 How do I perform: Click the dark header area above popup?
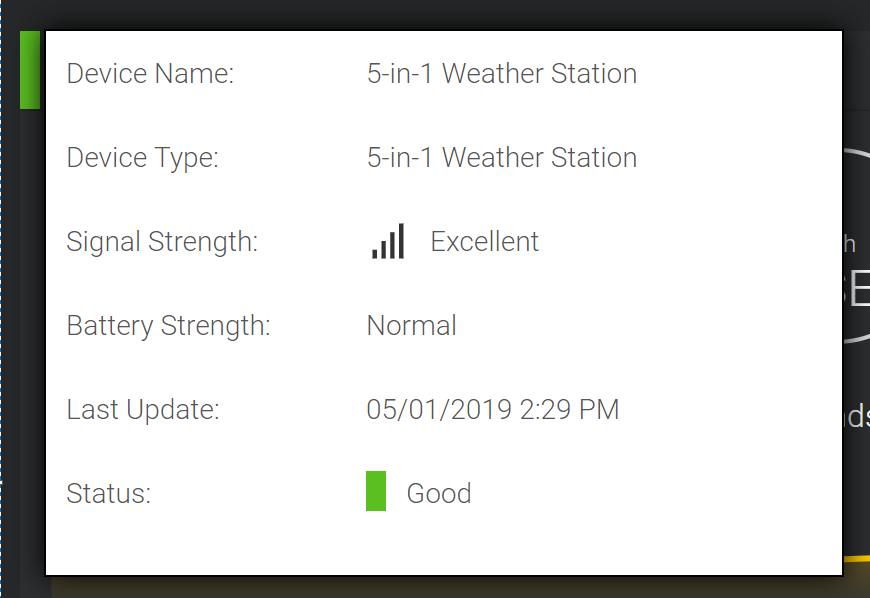(x=435, y=14)
